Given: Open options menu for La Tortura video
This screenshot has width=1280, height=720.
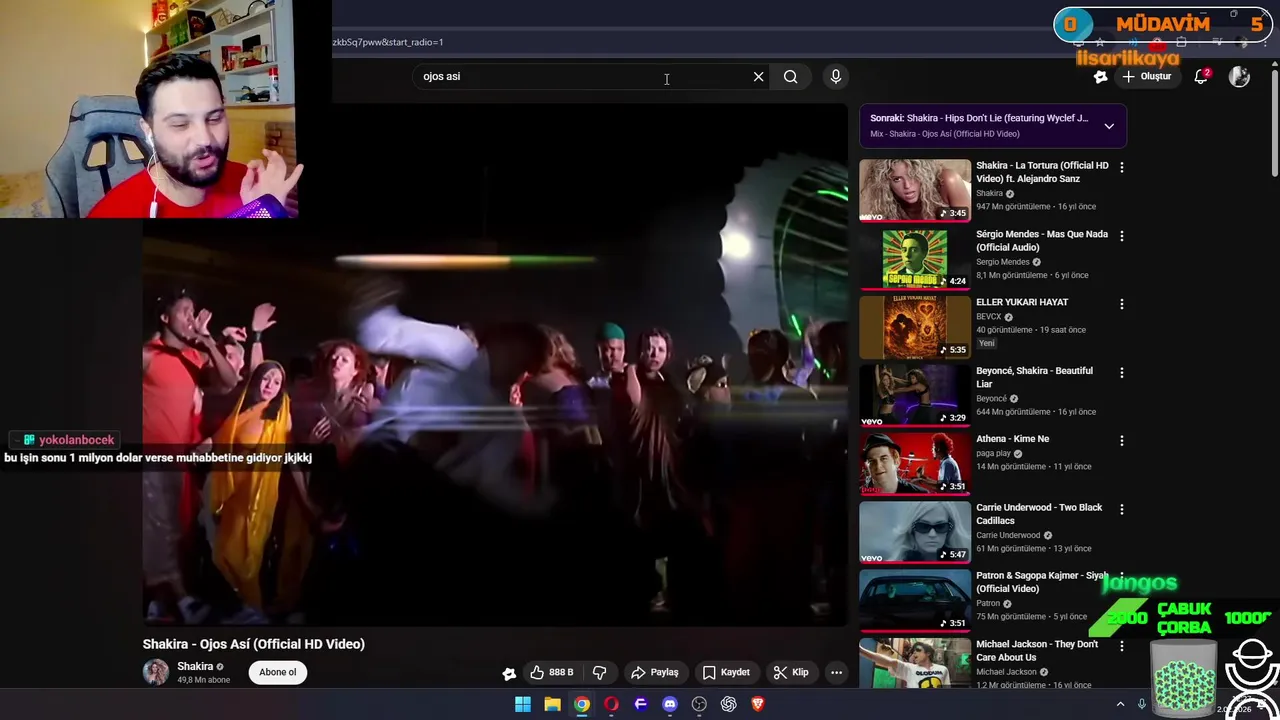Looking at the screenshot, I should pyautogui.click(x=1121, y=167).
